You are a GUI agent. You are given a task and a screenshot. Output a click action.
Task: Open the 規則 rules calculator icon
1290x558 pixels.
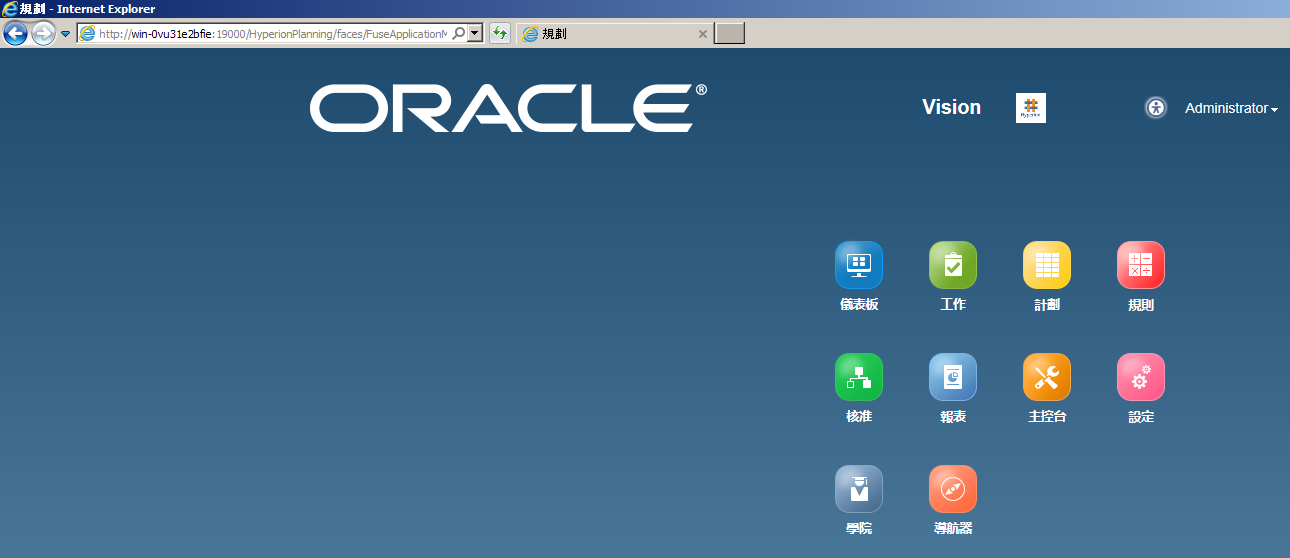(x=1141, y=265)
